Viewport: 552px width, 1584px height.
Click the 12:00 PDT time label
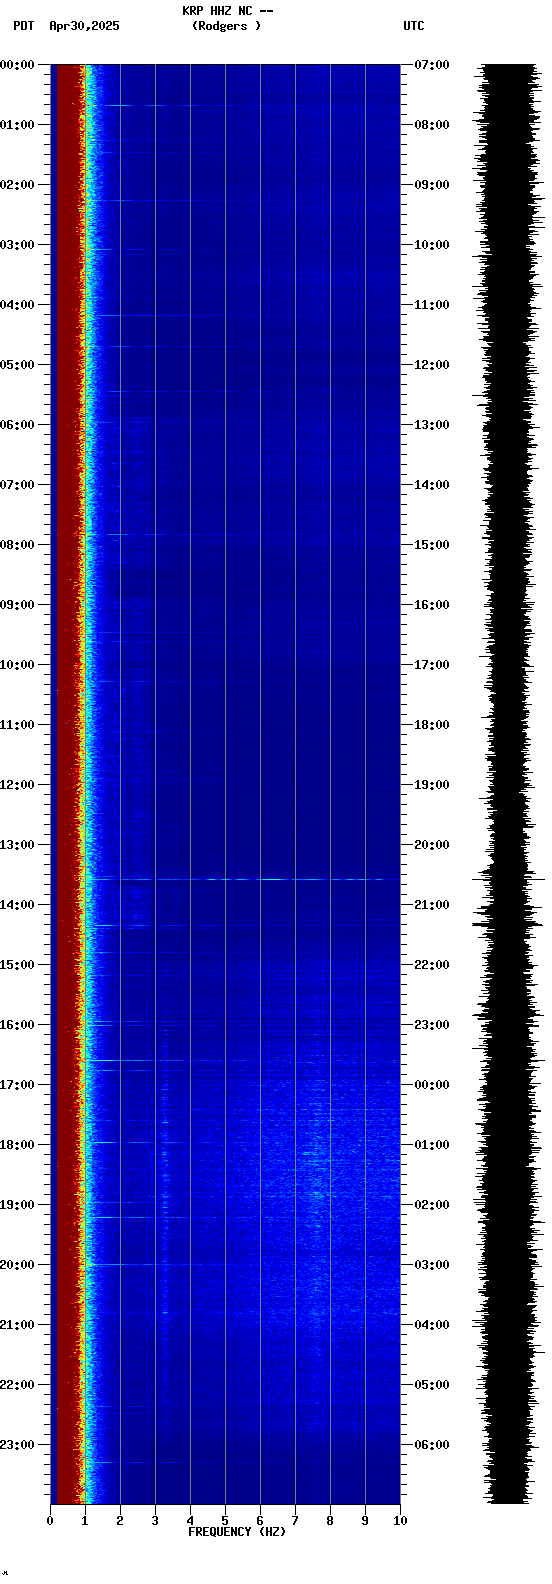point(18,785)
